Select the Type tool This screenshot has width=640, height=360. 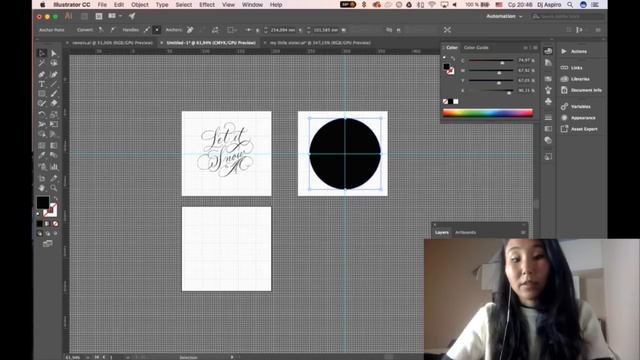(42, 84)
